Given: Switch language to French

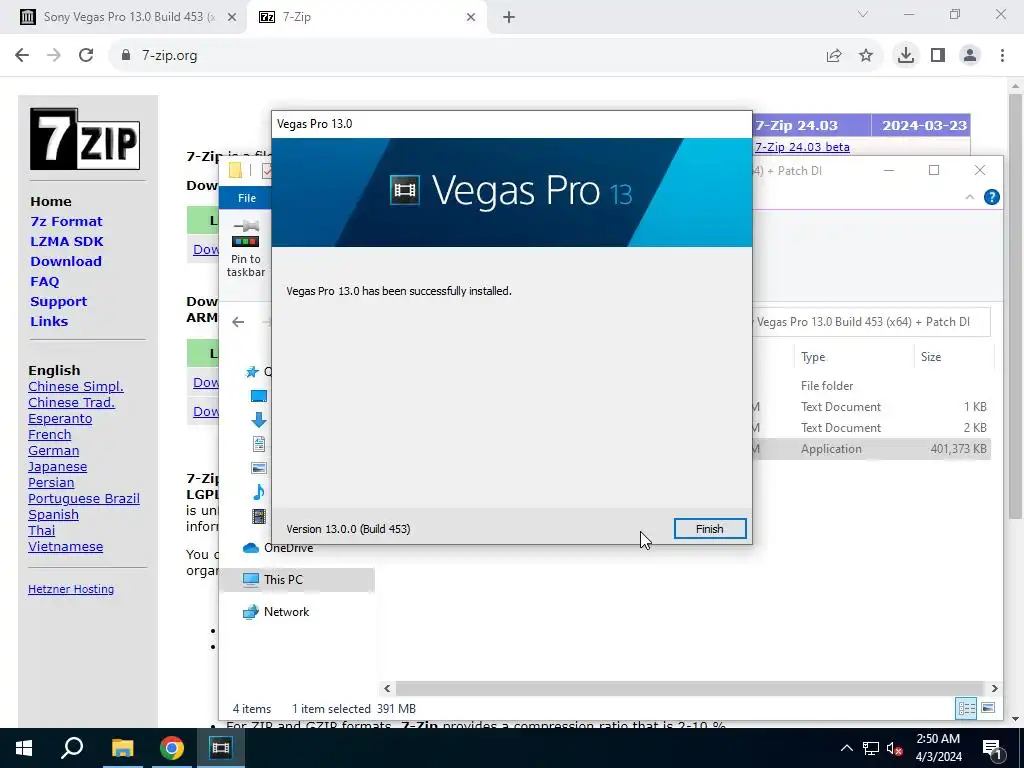Looking at the screenshot, I should click(50, 434).
